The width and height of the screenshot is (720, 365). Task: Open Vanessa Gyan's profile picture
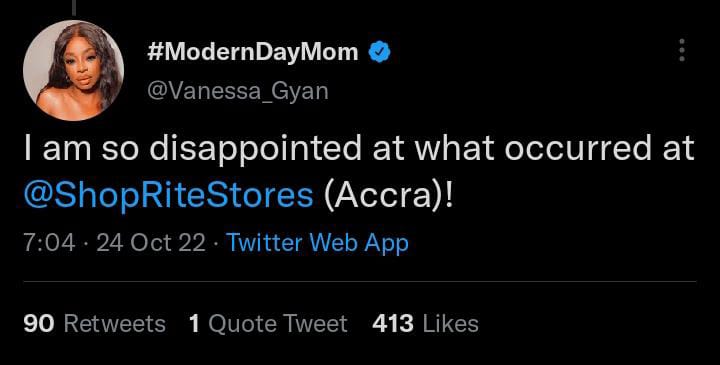coord(73,70)
